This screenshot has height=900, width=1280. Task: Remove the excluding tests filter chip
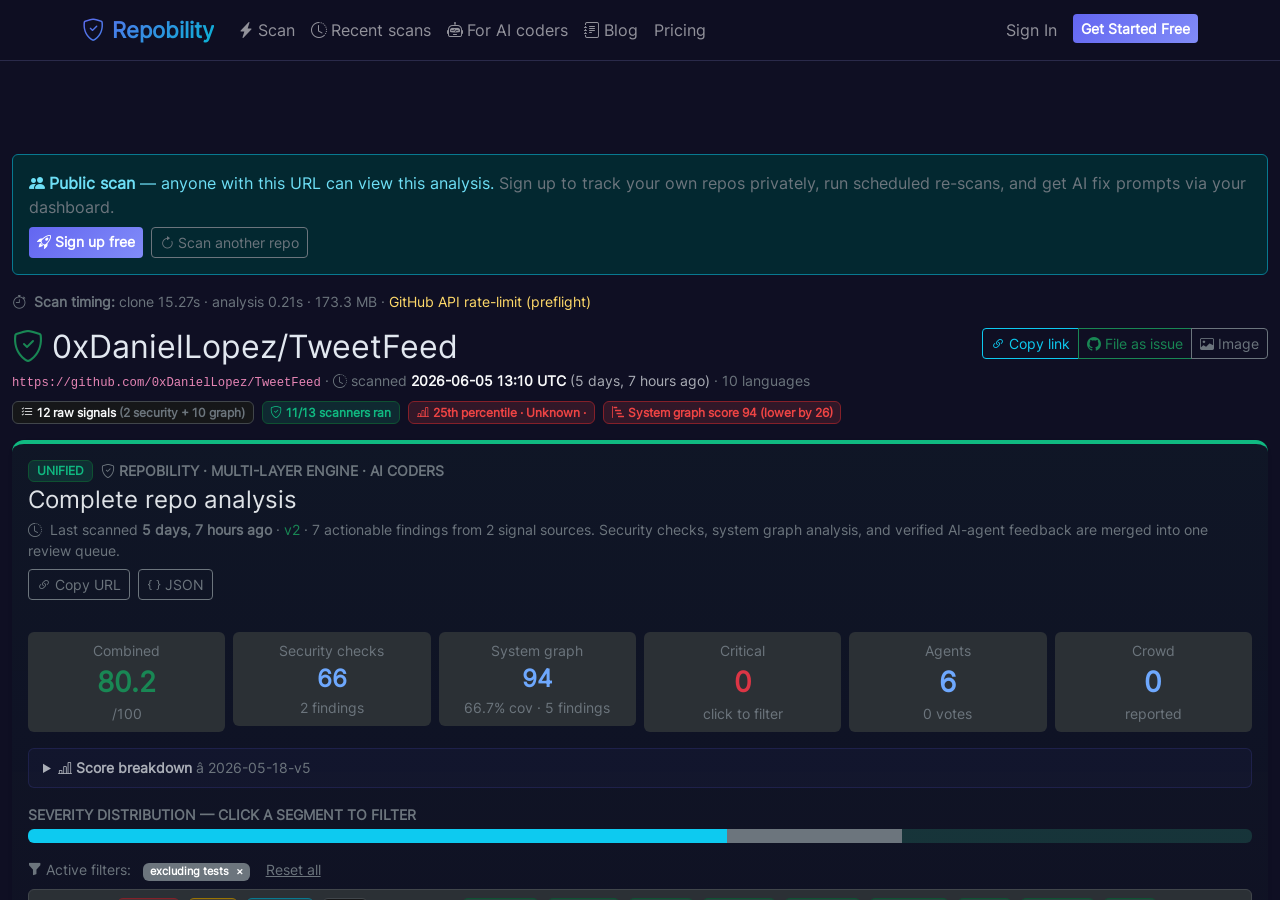coord(239,871)
